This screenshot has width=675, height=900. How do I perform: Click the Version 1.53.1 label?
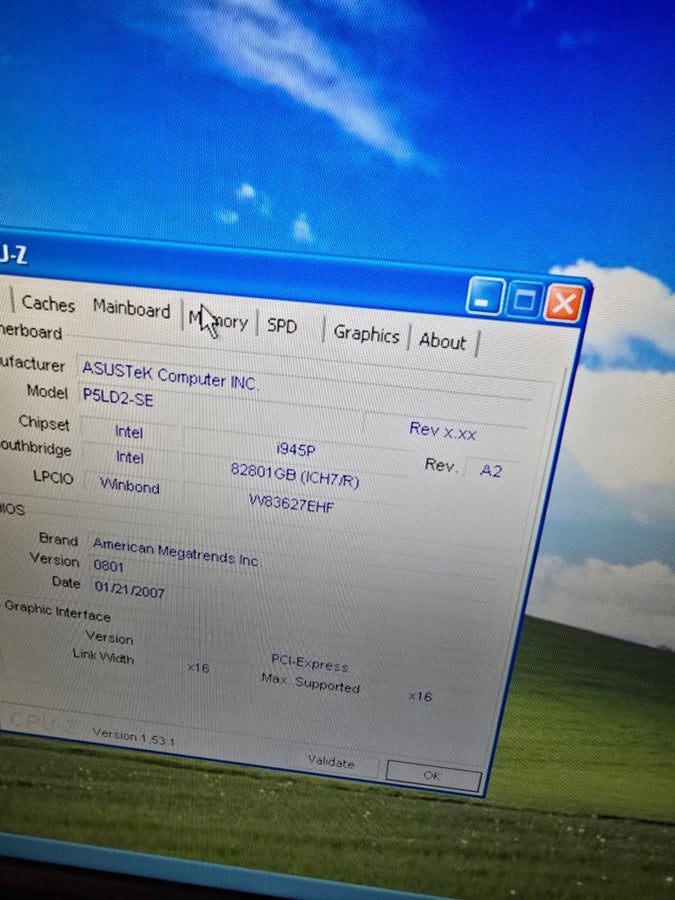(x=133, y=736)
